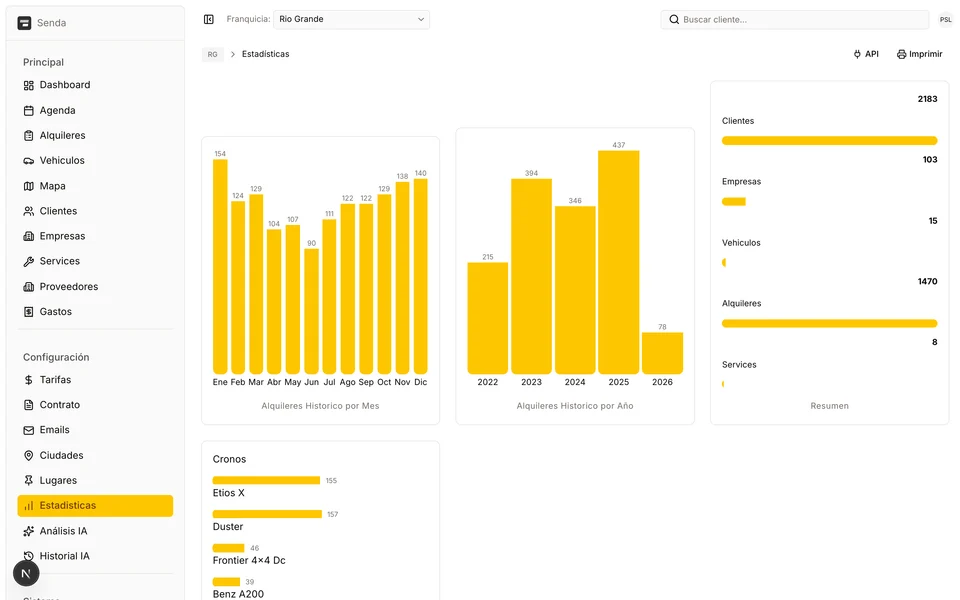
Task: Toggle the sidebar collapse icon
Action: coord(209,19)
